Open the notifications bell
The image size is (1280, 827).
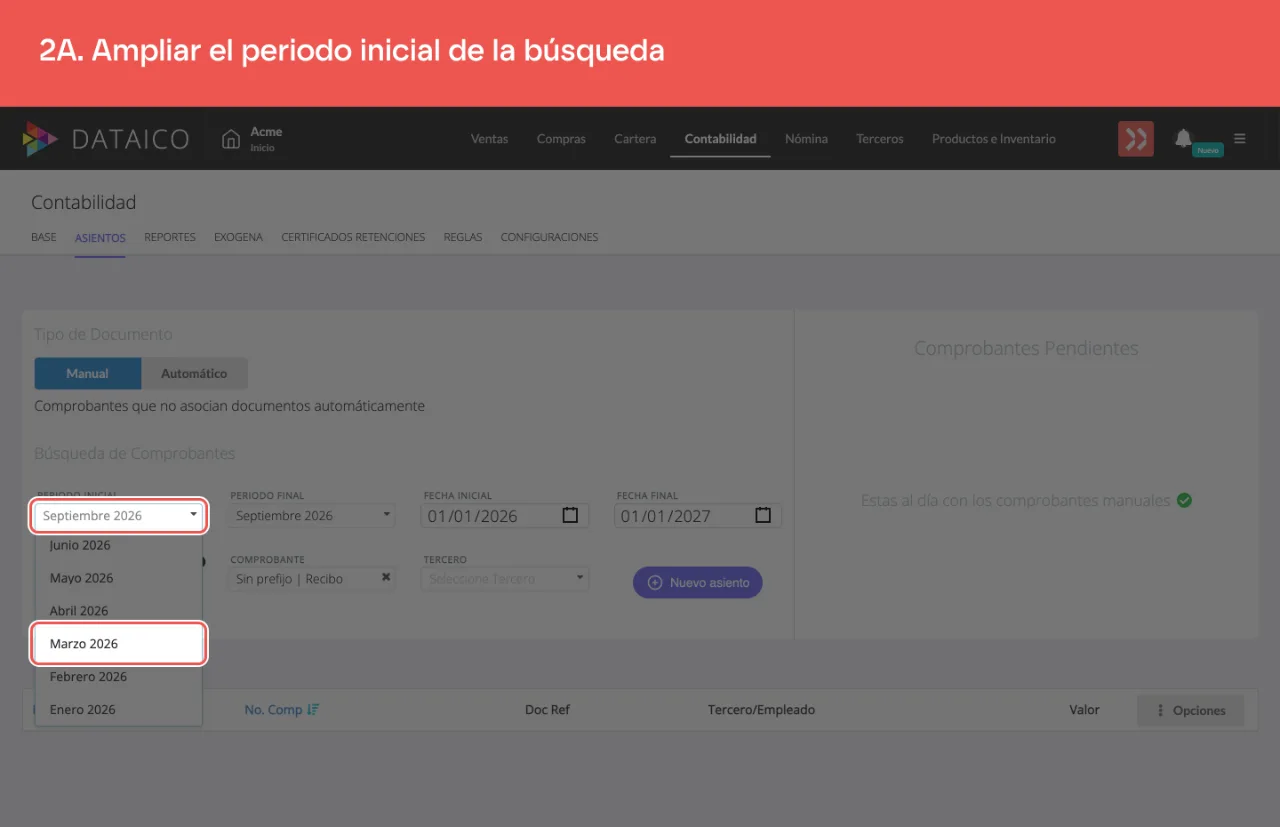pyautogui.click(x=1184, y=138)
